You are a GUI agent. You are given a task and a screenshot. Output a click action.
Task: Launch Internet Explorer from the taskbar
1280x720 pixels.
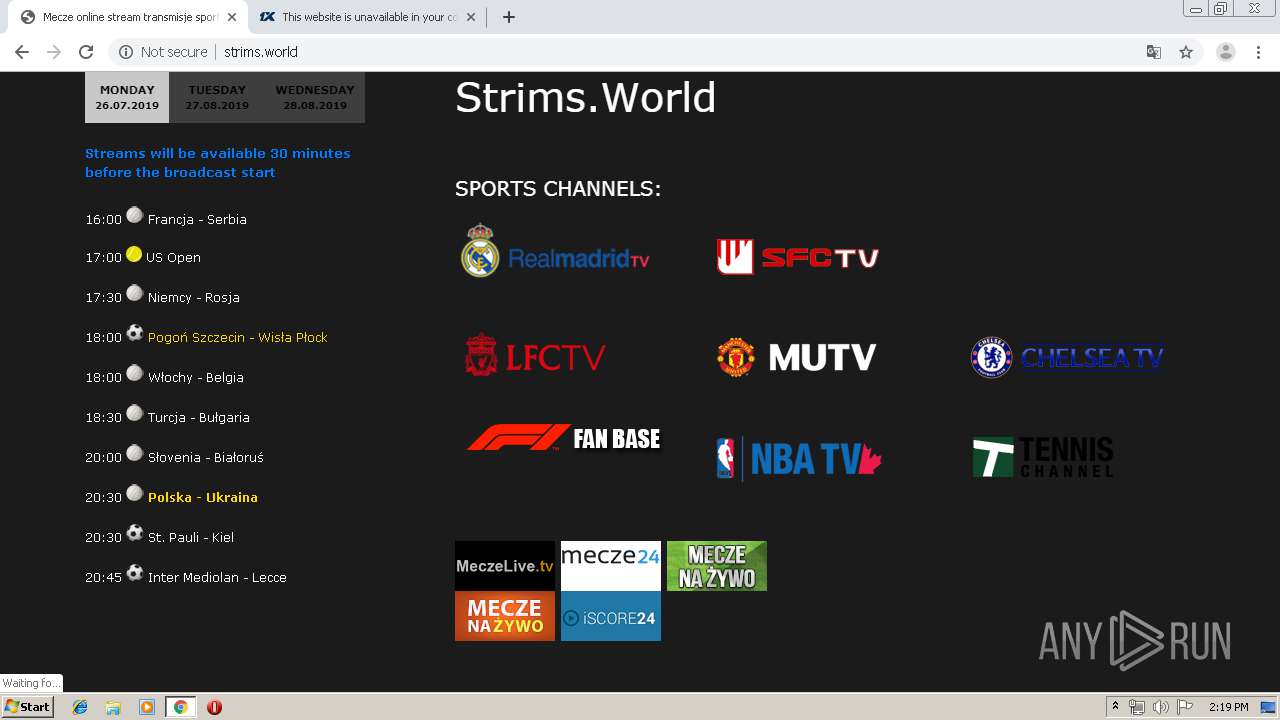tap(80, 707)
